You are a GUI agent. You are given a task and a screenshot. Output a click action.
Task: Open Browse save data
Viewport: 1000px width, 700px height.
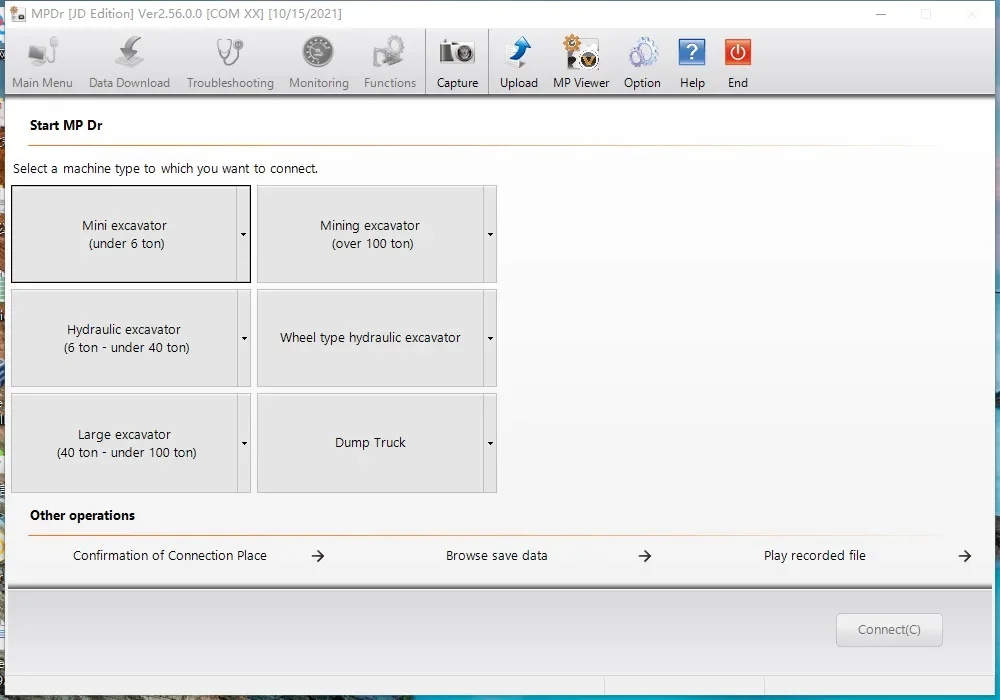click(497, 555)
